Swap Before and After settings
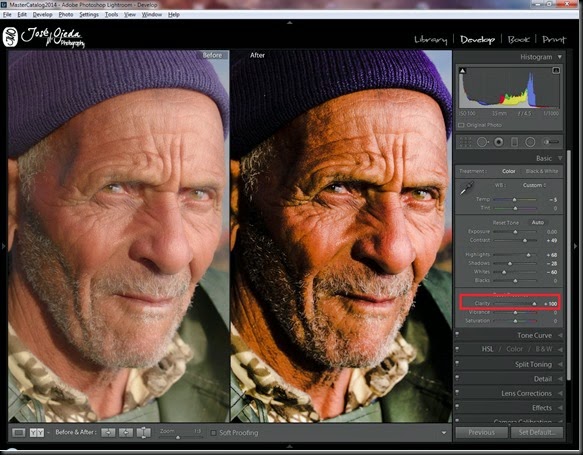 pyautogui.click(x=143, y=433)
